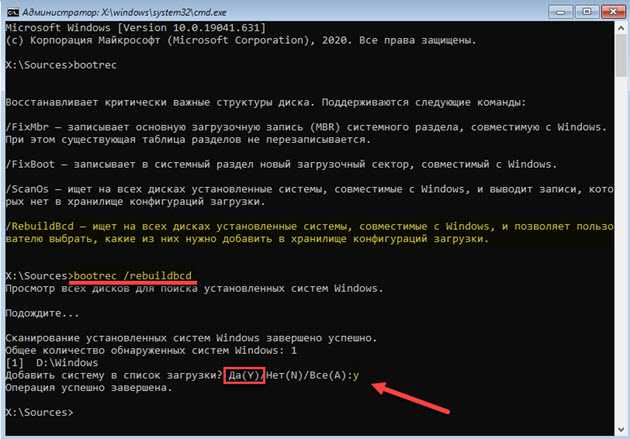Image resolution: width=630 pixels, height=439 pixels.
Task: Click the scrollbar down arrow
Action: pos(621,429)
